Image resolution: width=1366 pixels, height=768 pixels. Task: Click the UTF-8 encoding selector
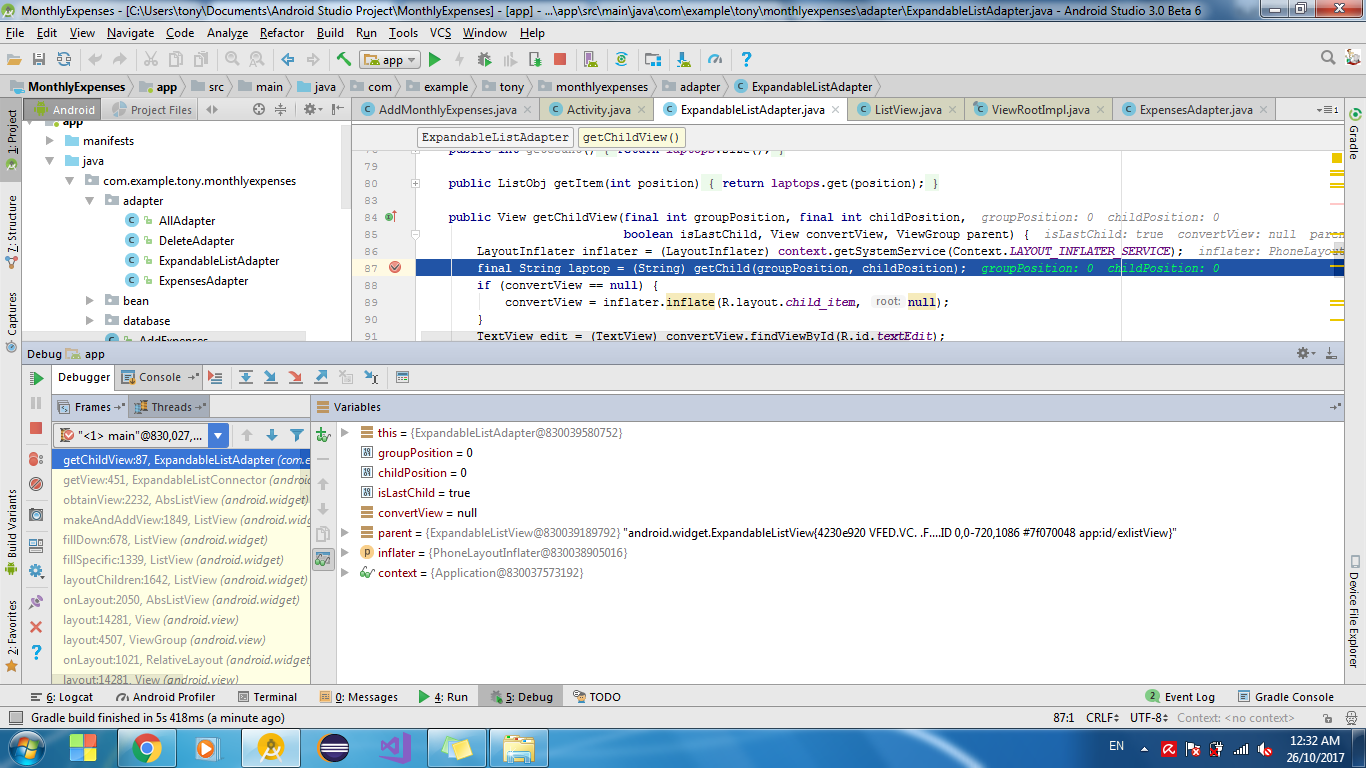pos(1148,718)
